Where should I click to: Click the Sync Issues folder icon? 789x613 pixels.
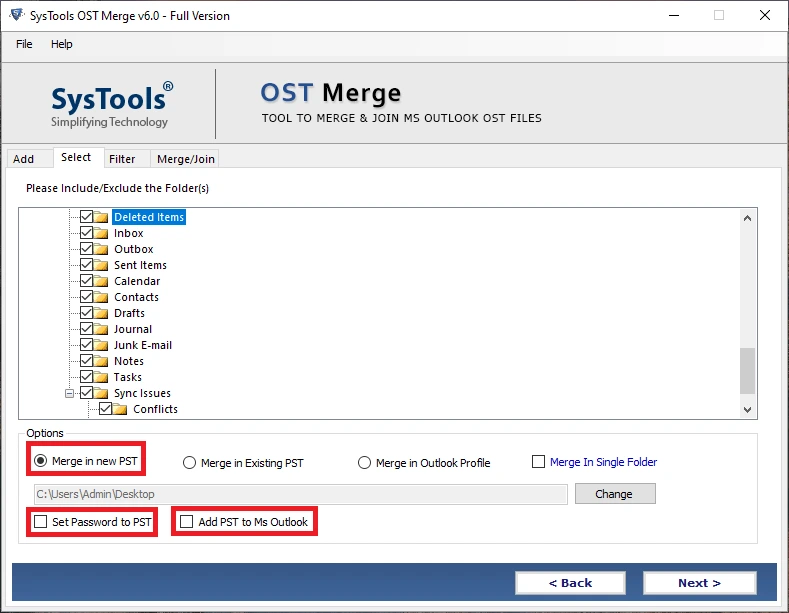[x=101, y=394]
